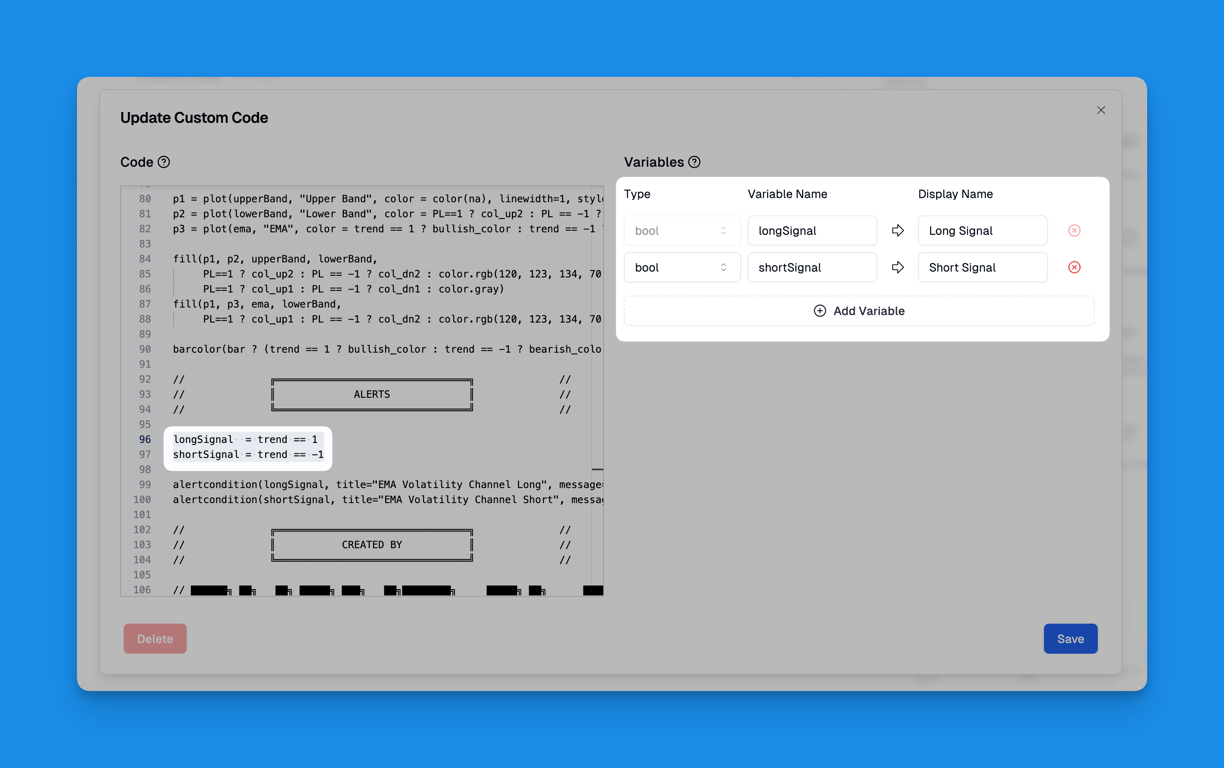Image resolution: width=1224 pixels, height=768 pixels.
Task: Click the ALERTS comment banner in code
Action: pos(372,395)
